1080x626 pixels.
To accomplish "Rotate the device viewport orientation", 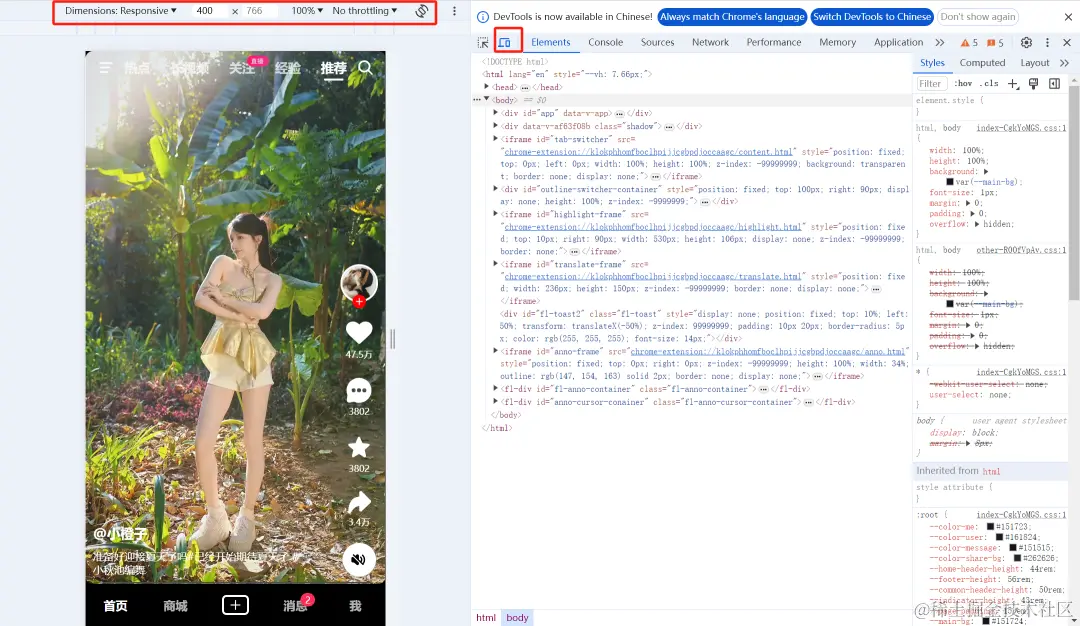I will pyautogui.click(x=422, y=11).
